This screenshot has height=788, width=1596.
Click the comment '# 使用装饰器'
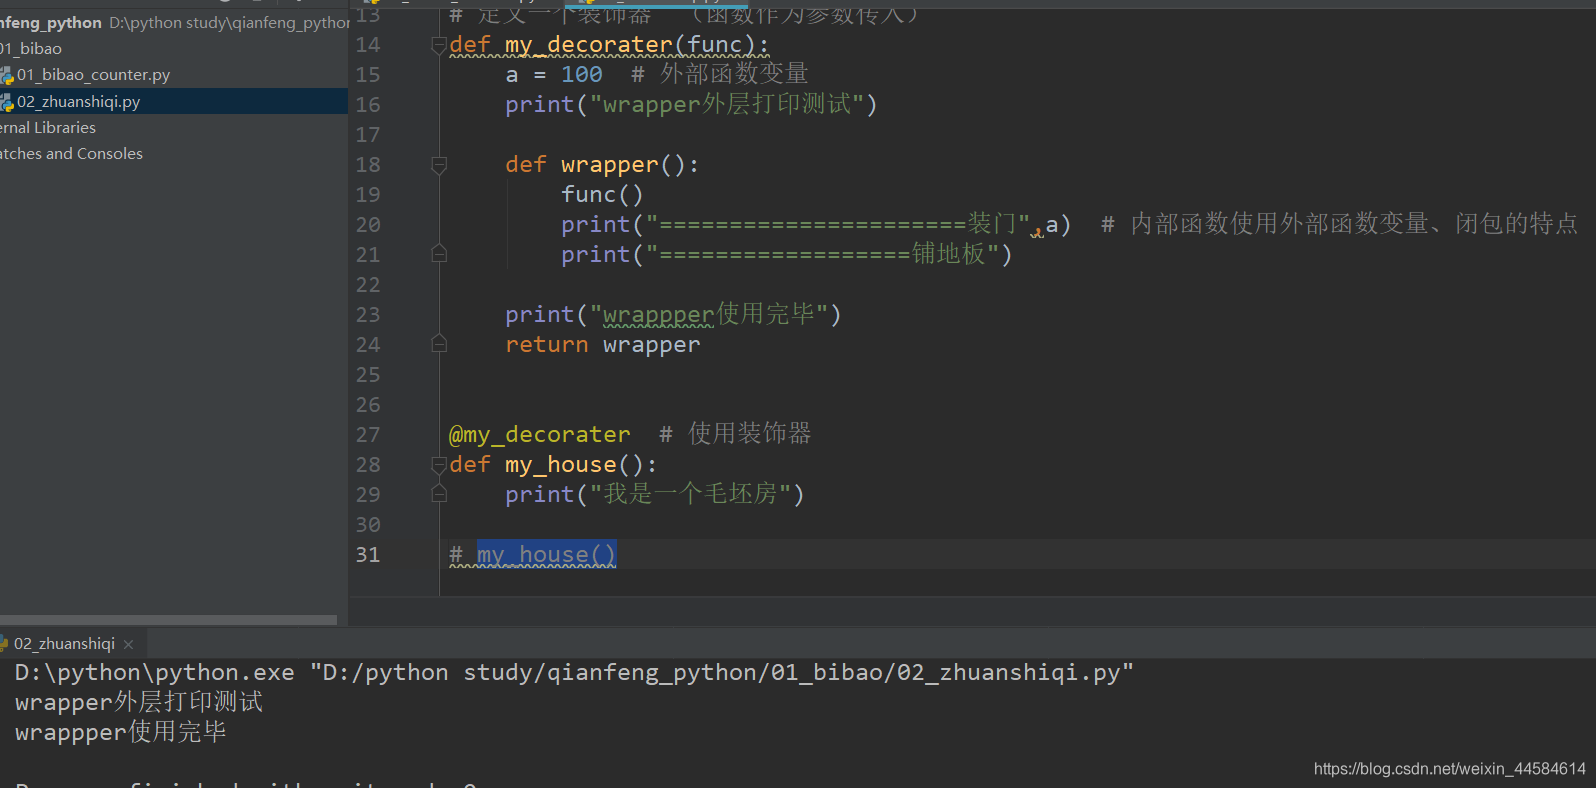click(x=735, y=434)
